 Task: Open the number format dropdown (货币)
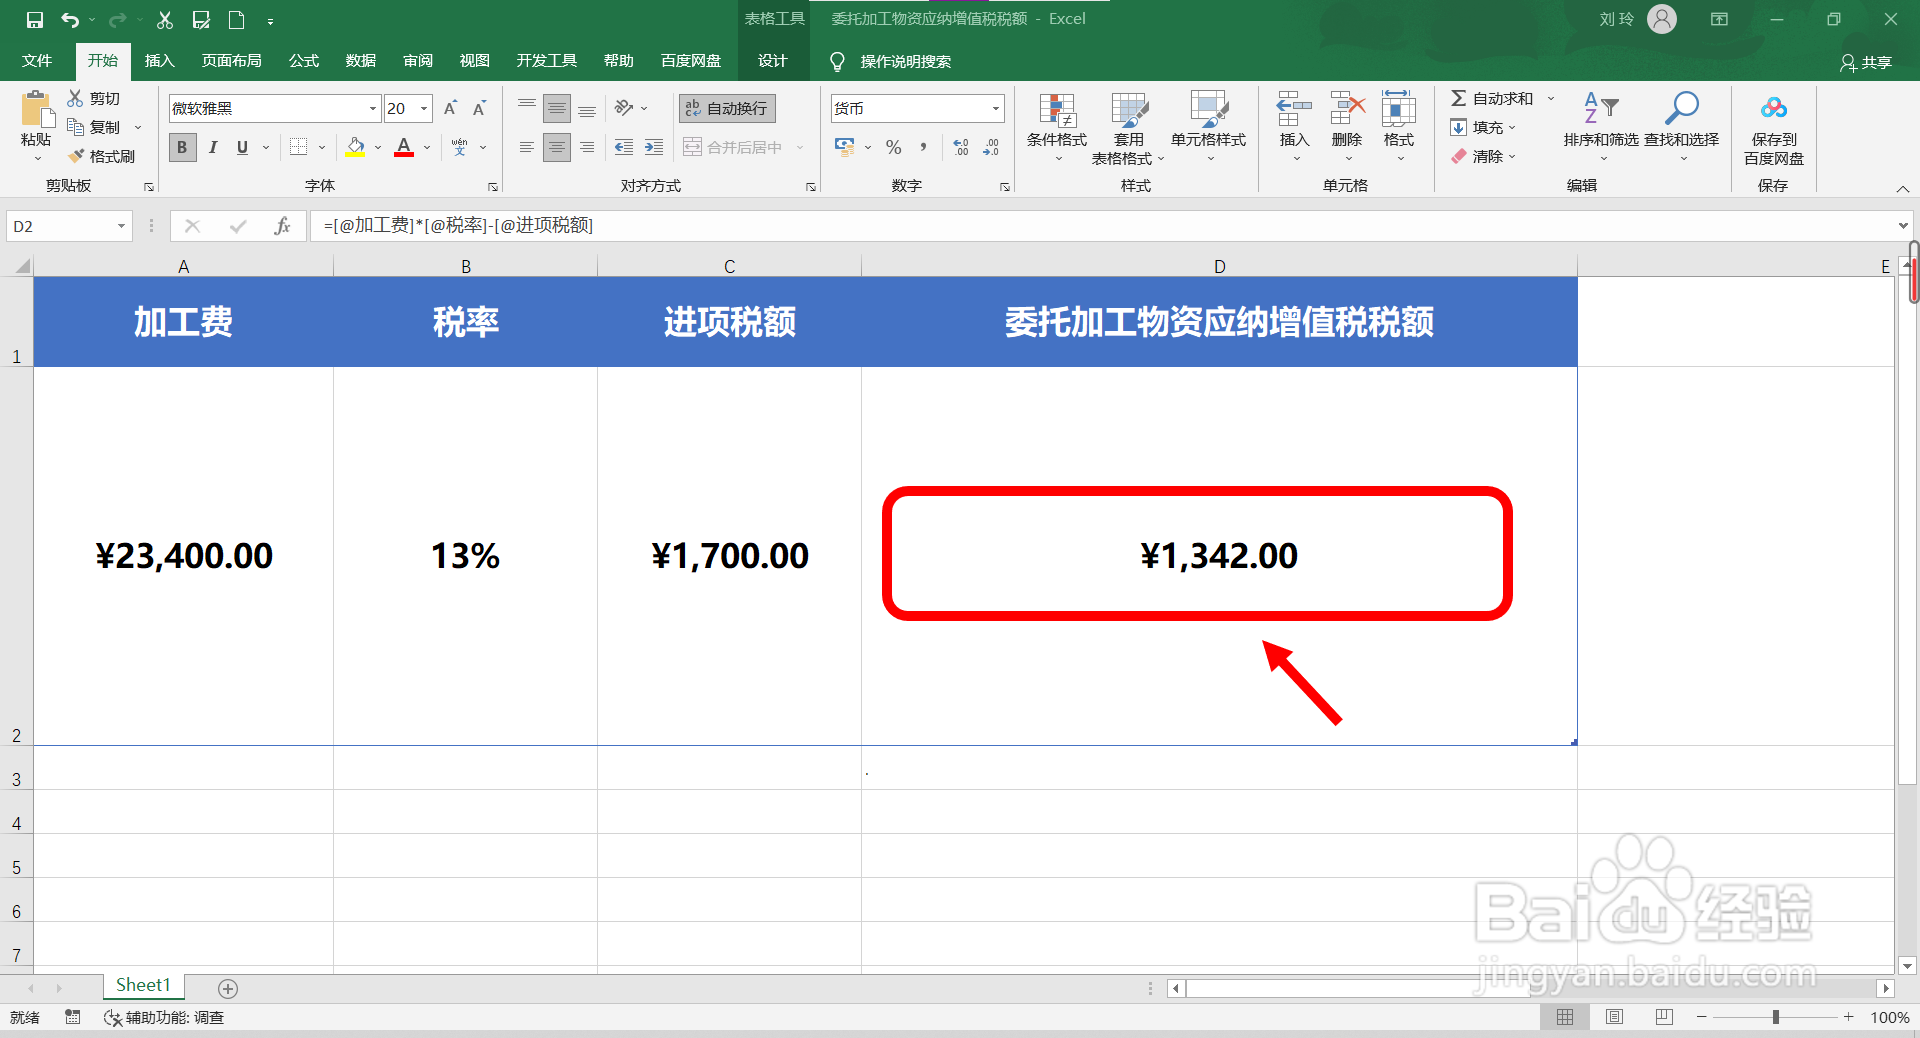click(x=996, y=109)
